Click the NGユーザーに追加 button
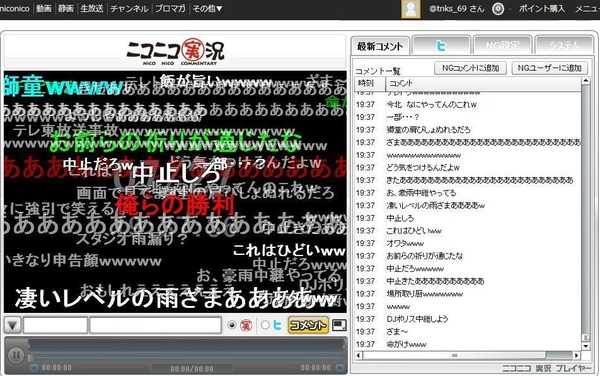This screenshot has width=600, height=376. pos(549,68)
